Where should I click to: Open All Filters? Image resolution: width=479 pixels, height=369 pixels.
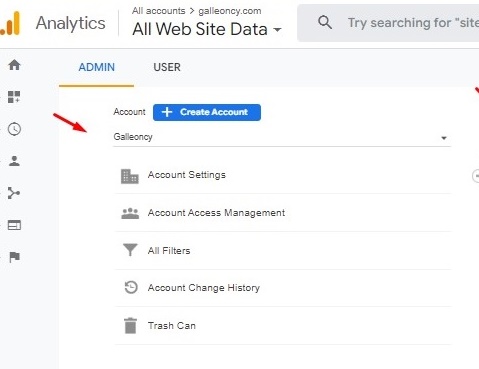point(283,250)
